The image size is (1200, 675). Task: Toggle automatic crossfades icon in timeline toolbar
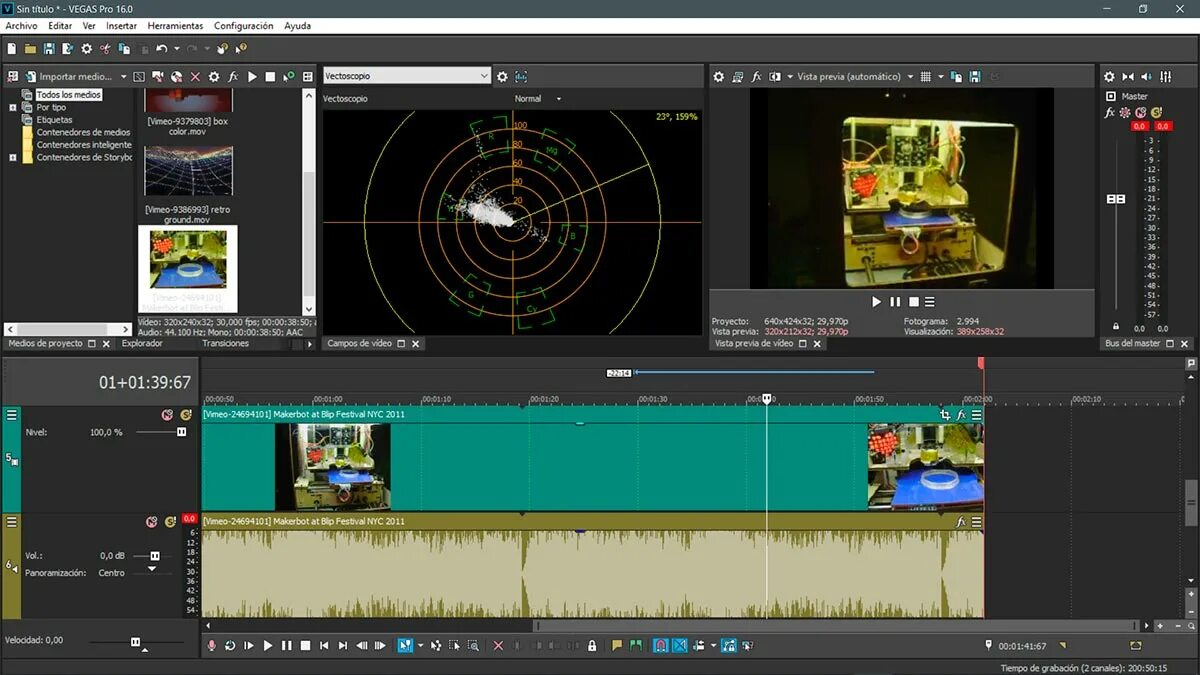(680, 646)
